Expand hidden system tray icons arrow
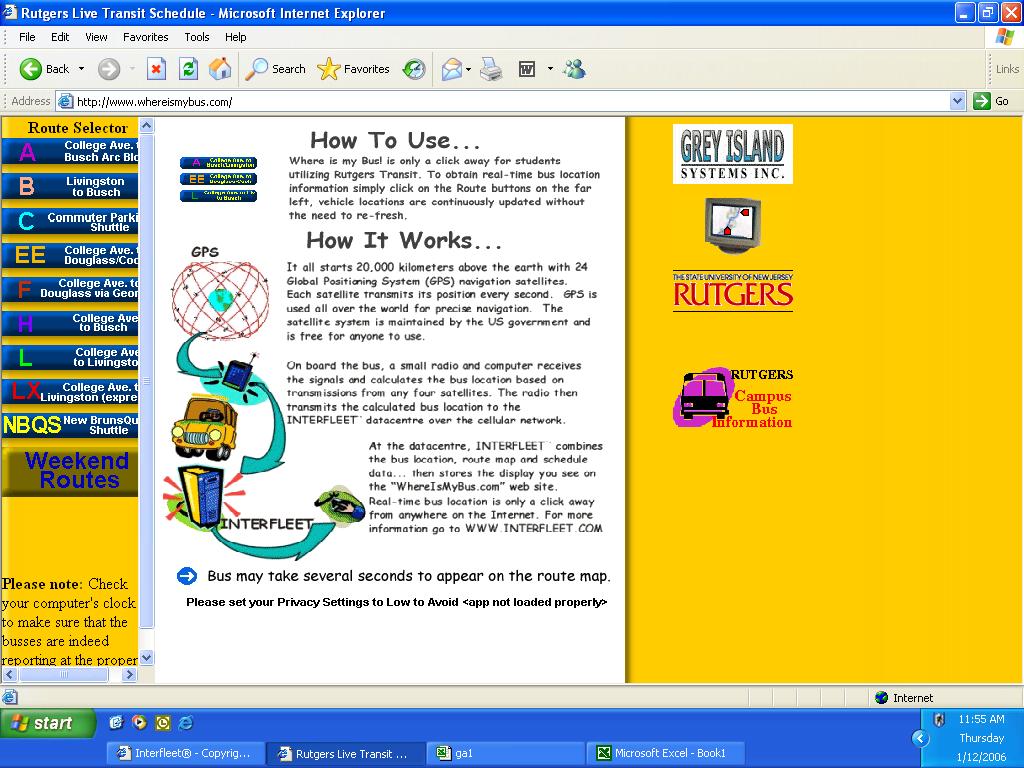The height and width of the screenshot is (768, 1024). (920, 739)
